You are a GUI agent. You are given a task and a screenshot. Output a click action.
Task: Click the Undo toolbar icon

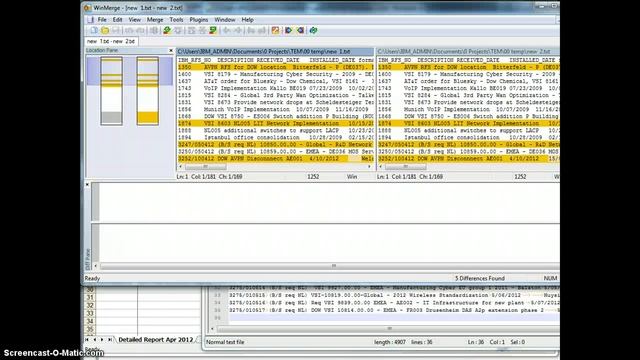click(129, 30)
